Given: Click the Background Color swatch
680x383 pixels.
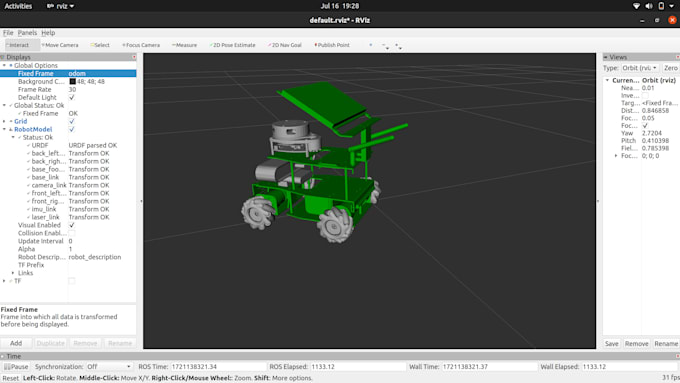Looking at the screenshot, I should point(72,82).
